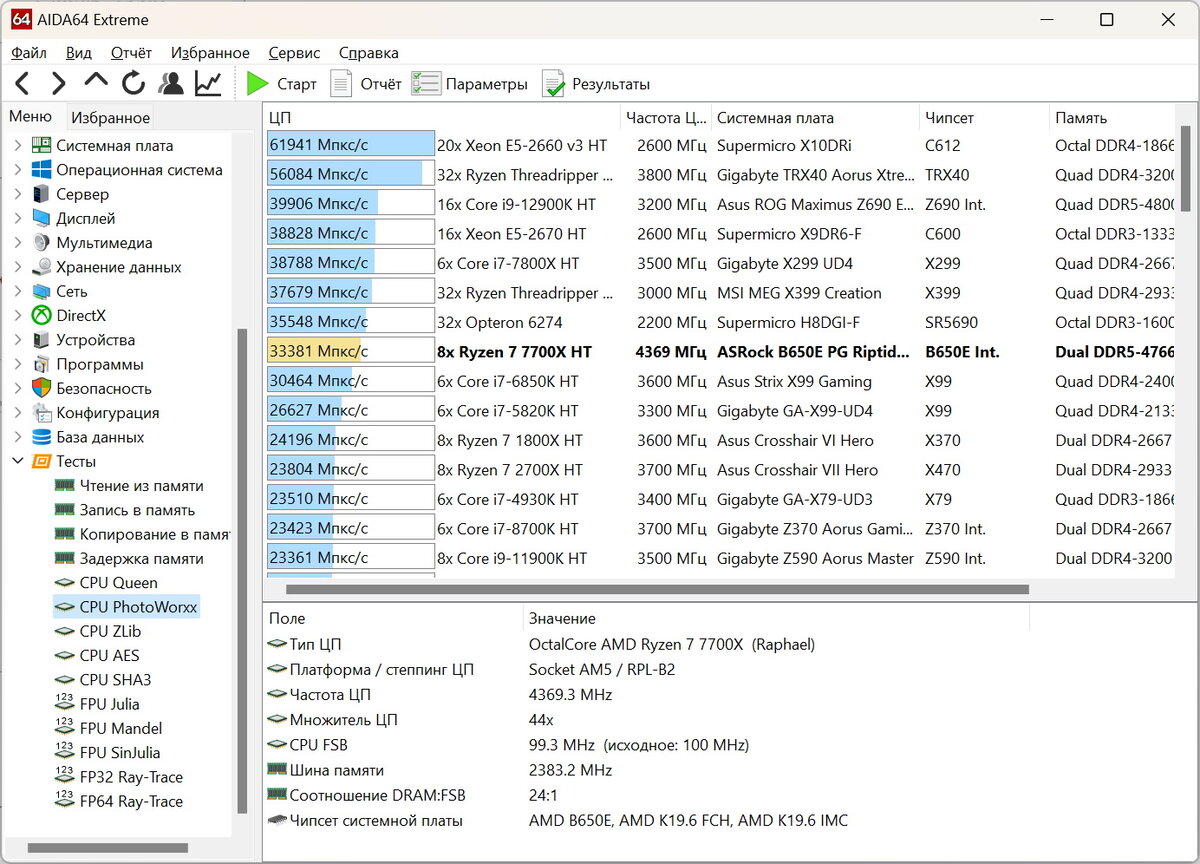Open the Отчёт toolbar button
The height and width of the screenshot is (864, 1200).
click(x=366, y=84)
